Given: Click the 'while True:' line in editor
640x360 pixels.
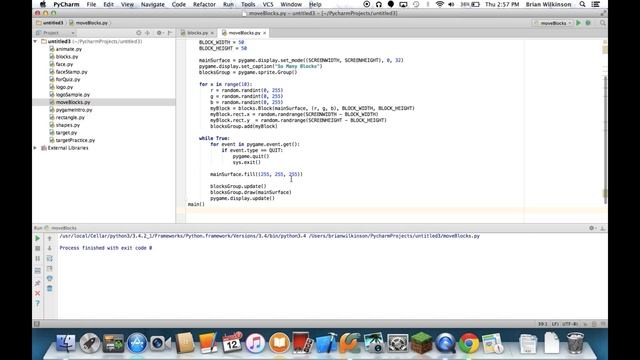Looking at the screenshot, I should tap(214, 138).
